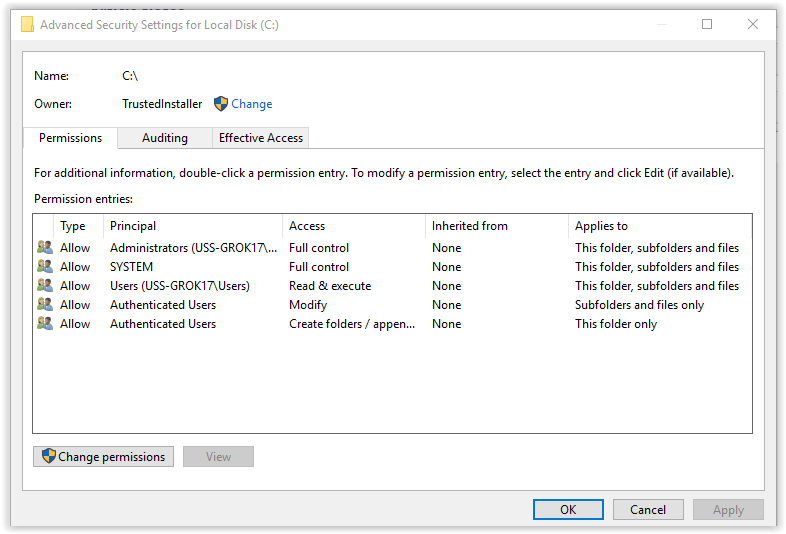
Task: Switch to the Auditing tab
Action: [165, 138]
